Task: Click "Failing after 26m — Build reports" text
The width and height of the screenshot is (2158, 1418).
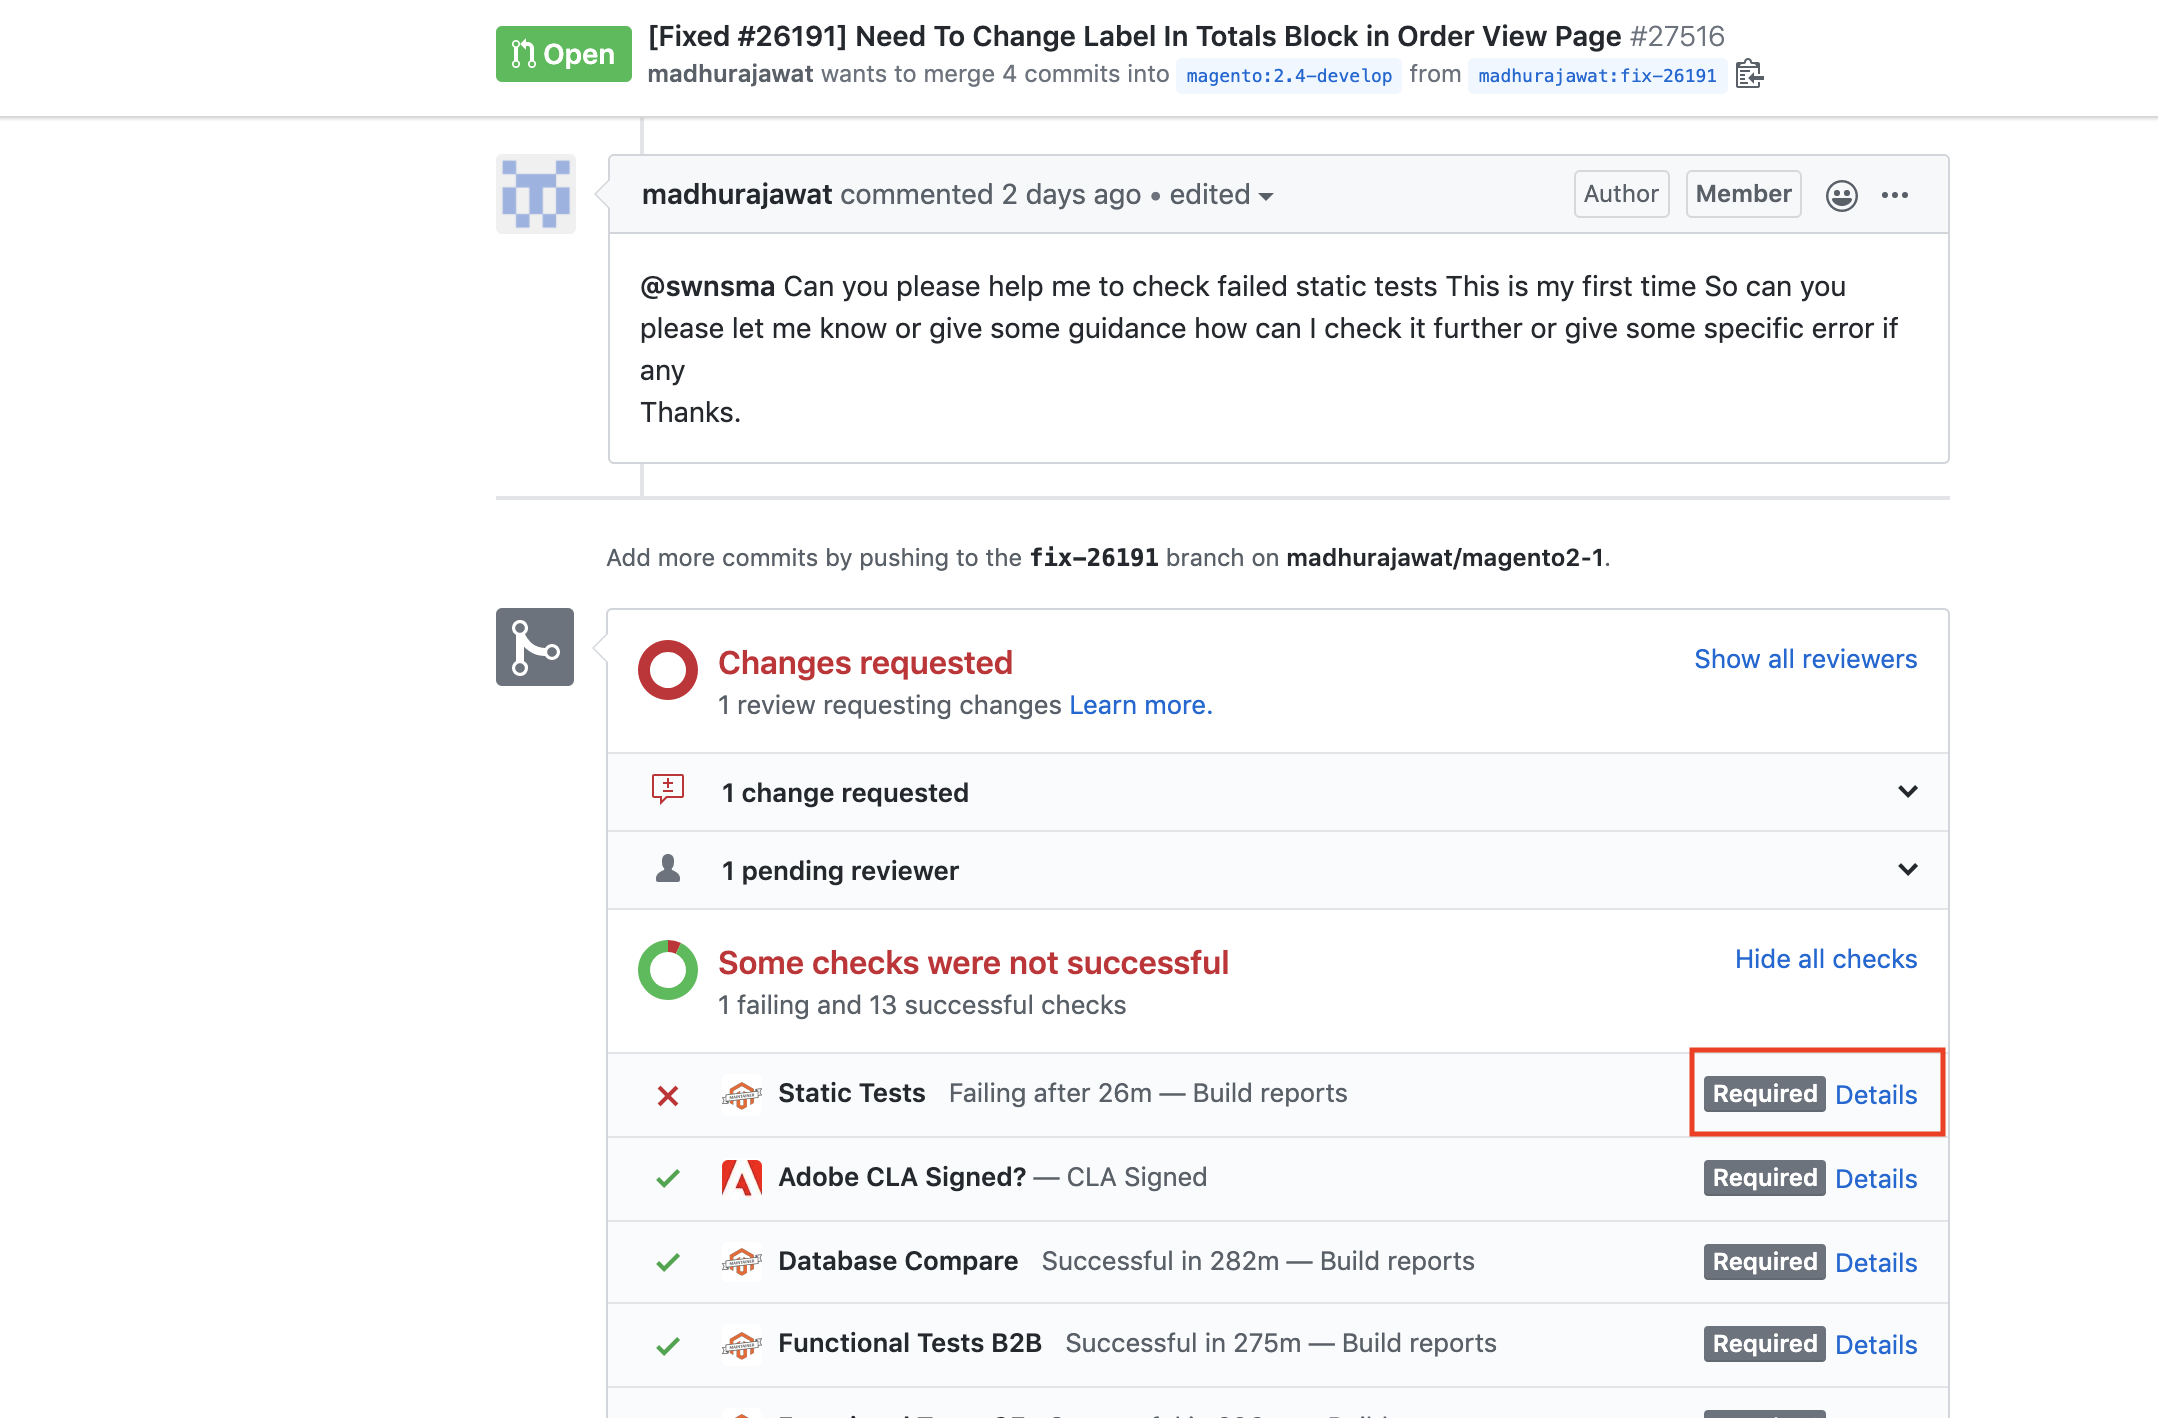Action: [x=1148, y=1093]
